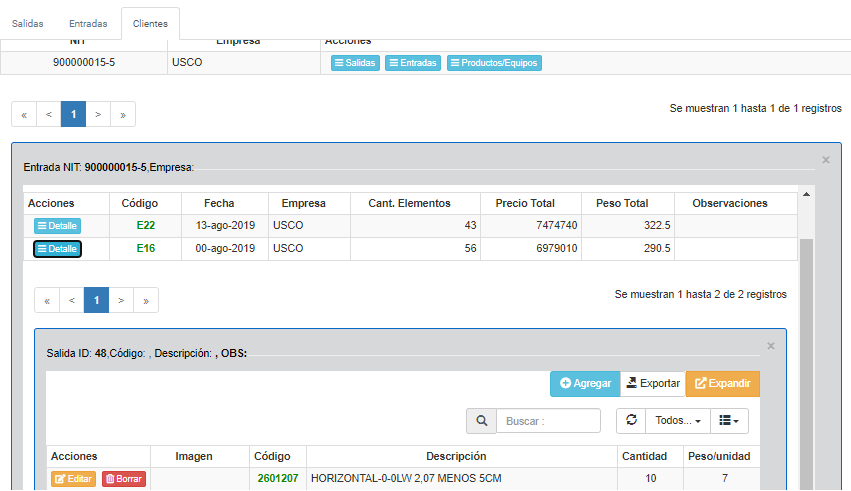Image resolution: width=851 pixels, height=491 pixels.
Task: Open Productos/Equipos for USCO
Action: click(x=494, y=63)
